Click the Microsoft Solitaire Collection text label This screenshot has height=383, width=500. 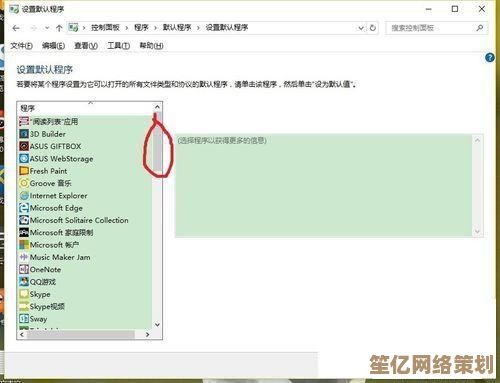coord(79,220)
